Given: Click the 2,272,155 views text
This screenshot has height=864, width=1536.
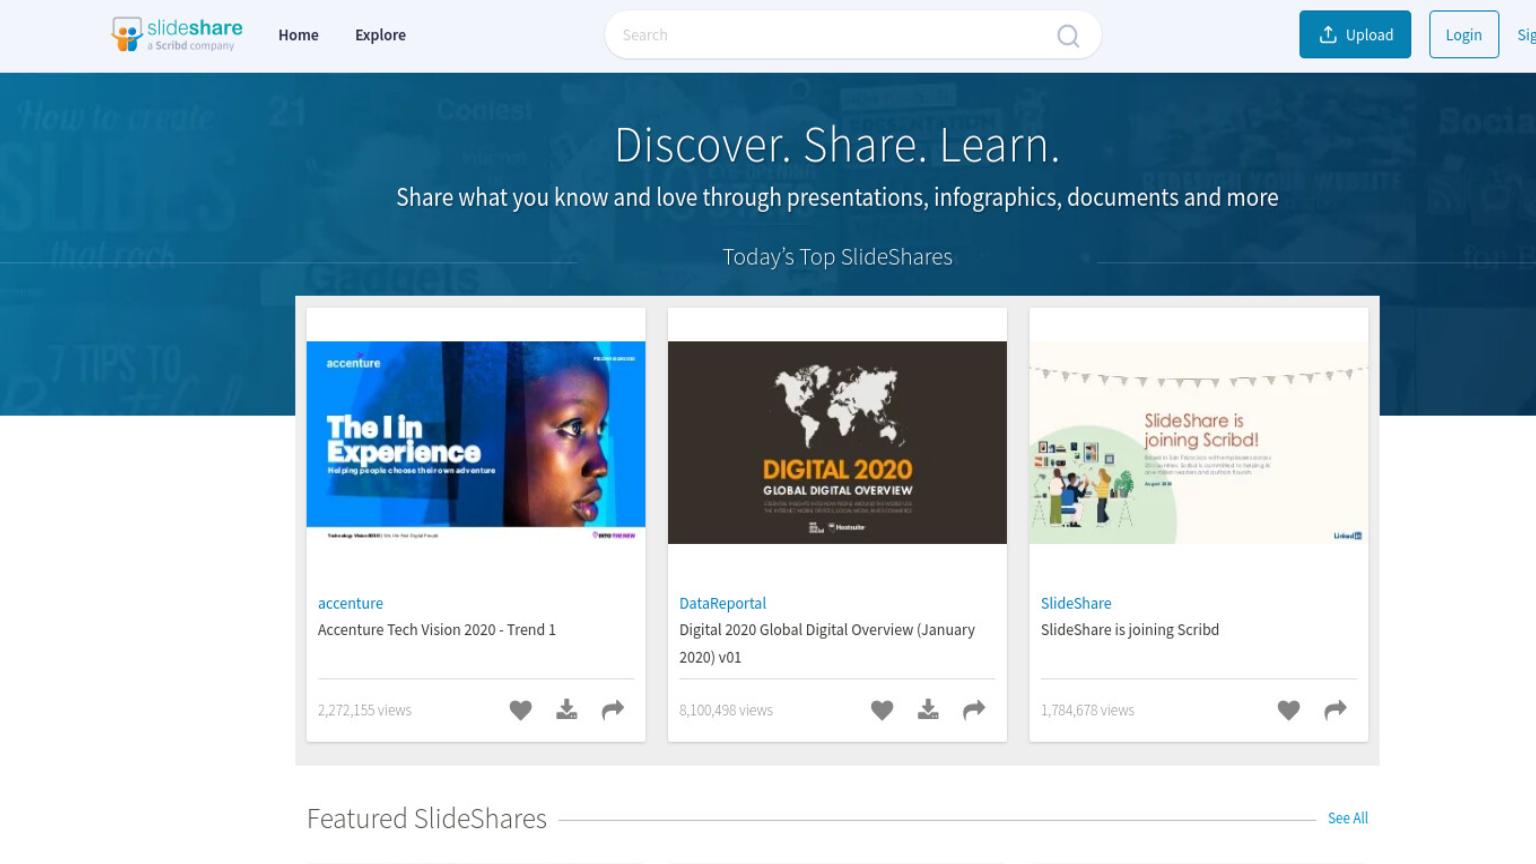Looking at the screenshot, I should coord(364,710).
